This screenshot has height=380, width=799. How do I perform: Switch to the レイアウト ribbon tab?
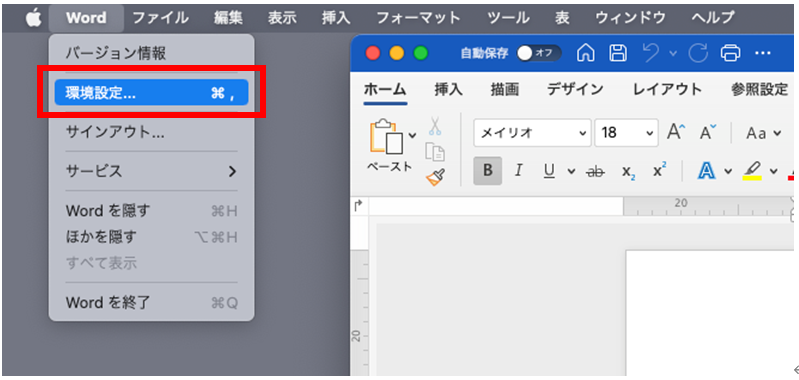point(667,90)
